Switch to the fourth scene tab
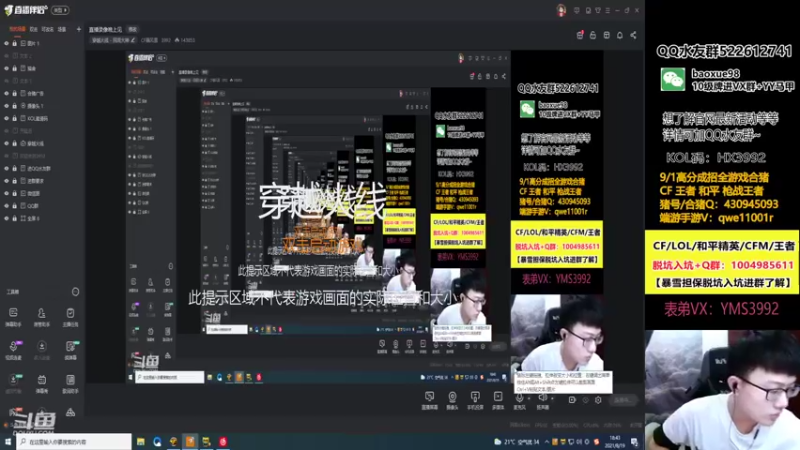This screenshot has height=450, width=800. (62, 29)
